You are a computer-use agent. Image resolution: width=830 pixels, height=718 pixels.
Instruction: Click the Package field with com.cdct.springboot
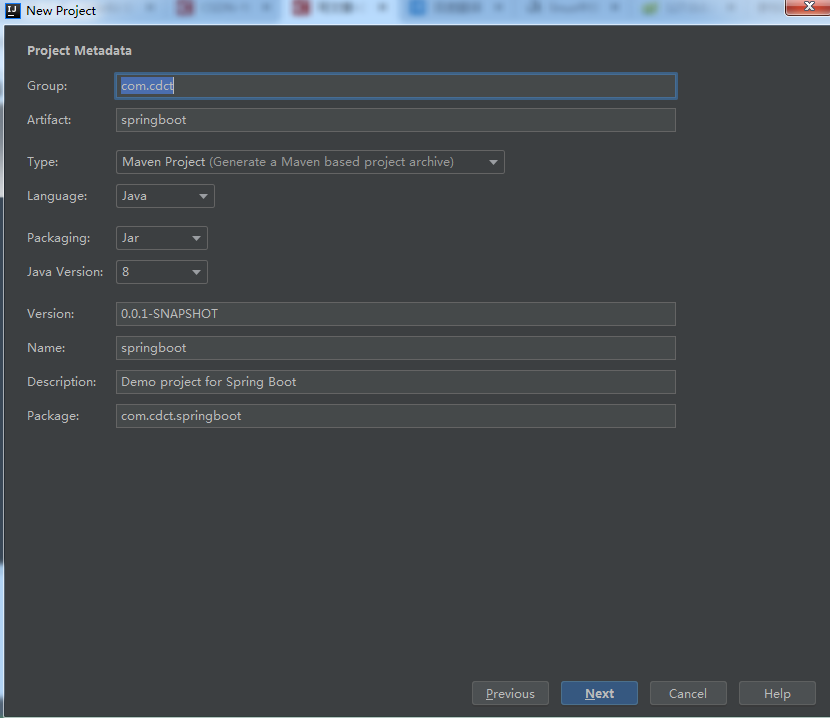click(395, 416)
